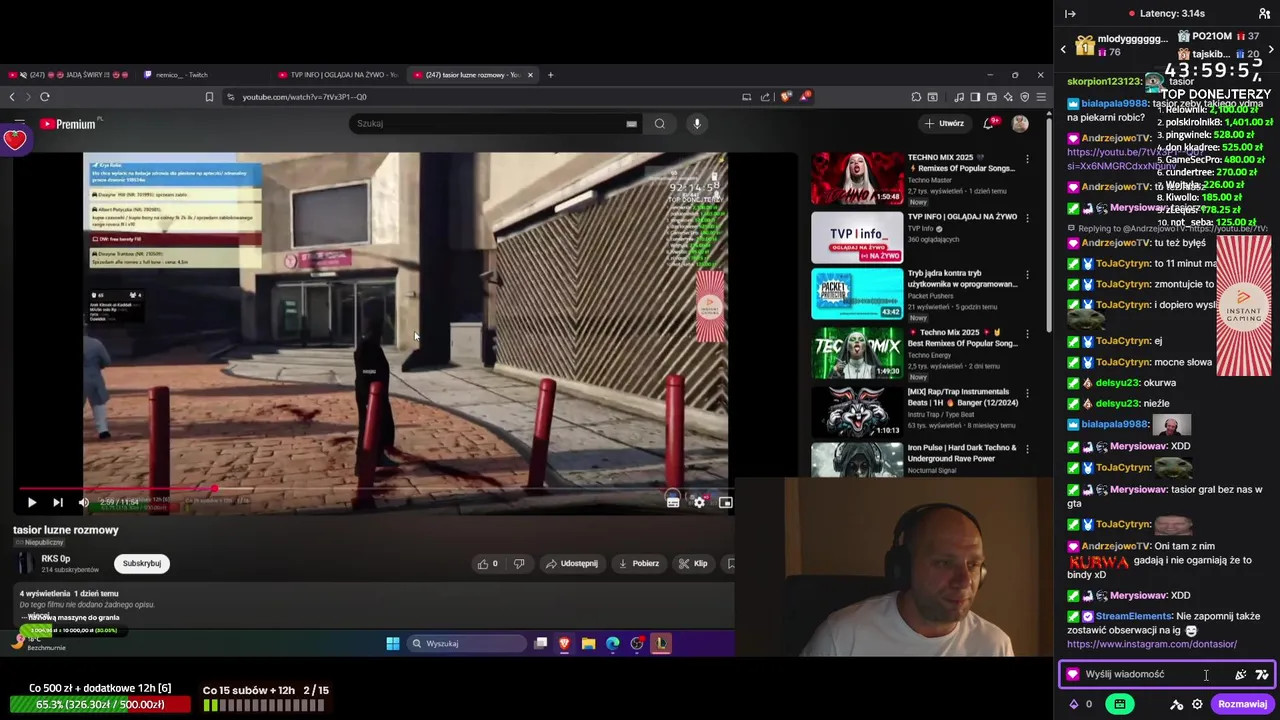This screenshot has width=1280, height=720.
Task: Open YouTube player settings gear
Action: point(699,503)
